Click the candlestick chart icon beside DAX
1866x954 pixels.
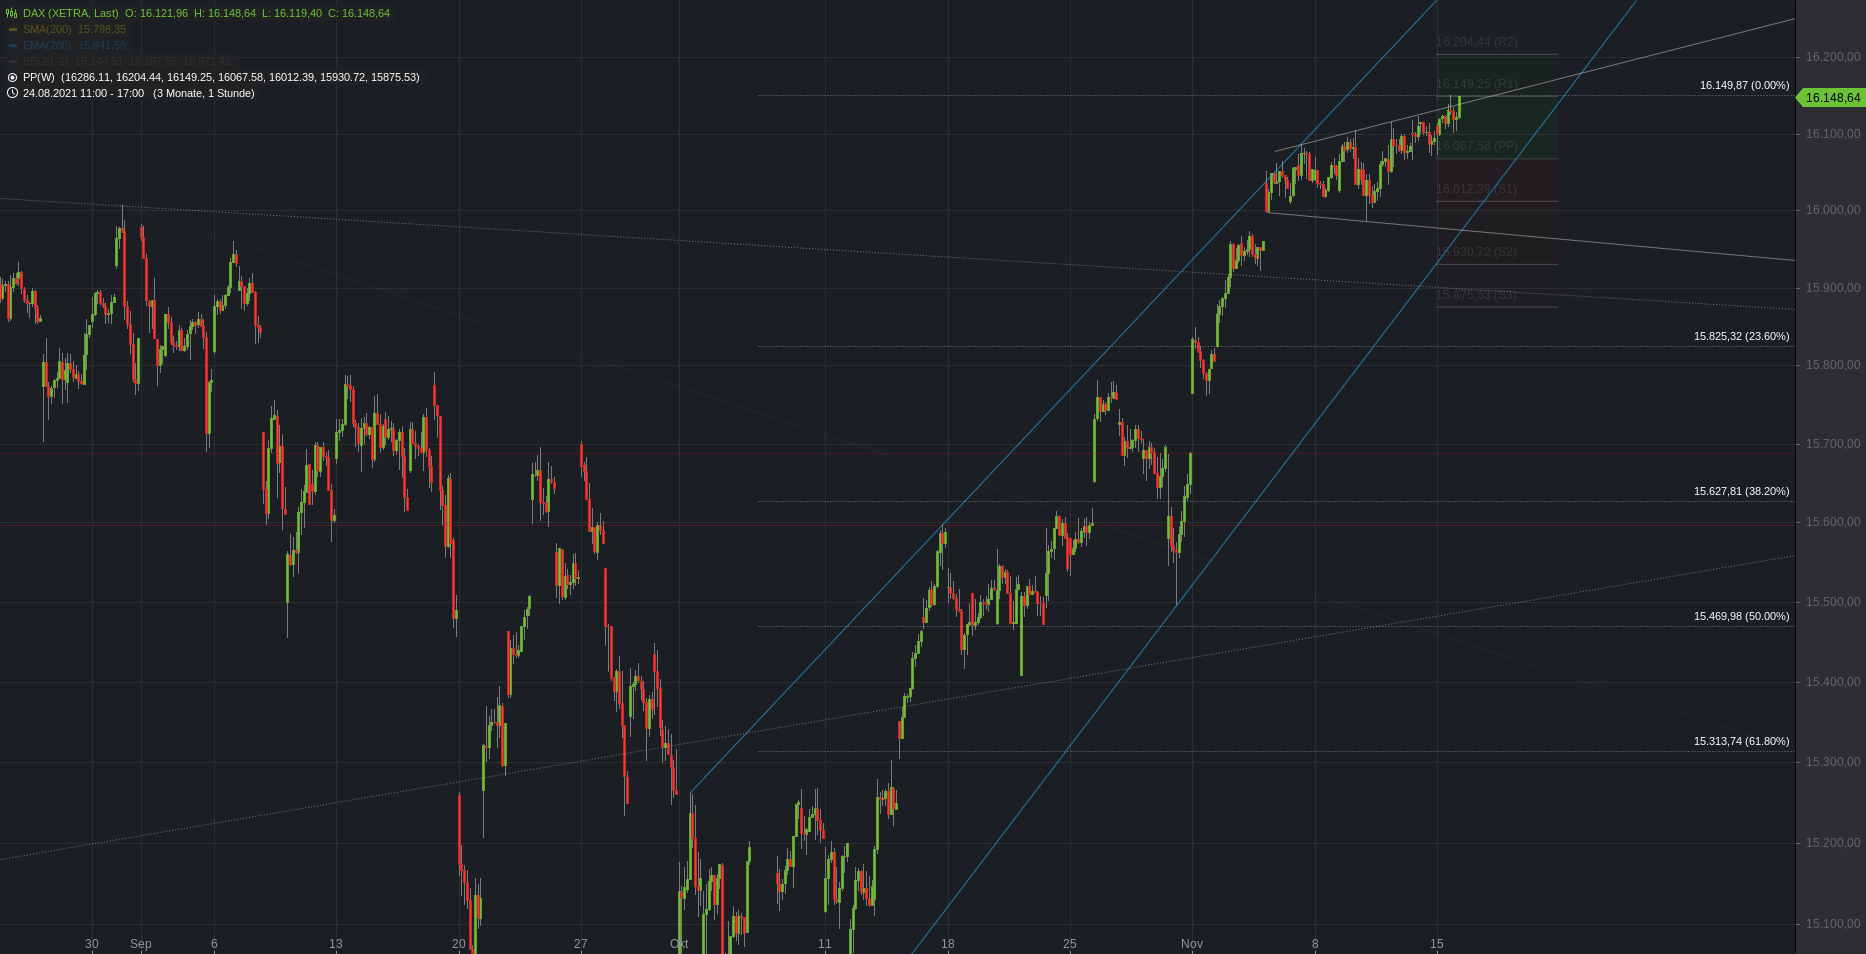[12, 13]
